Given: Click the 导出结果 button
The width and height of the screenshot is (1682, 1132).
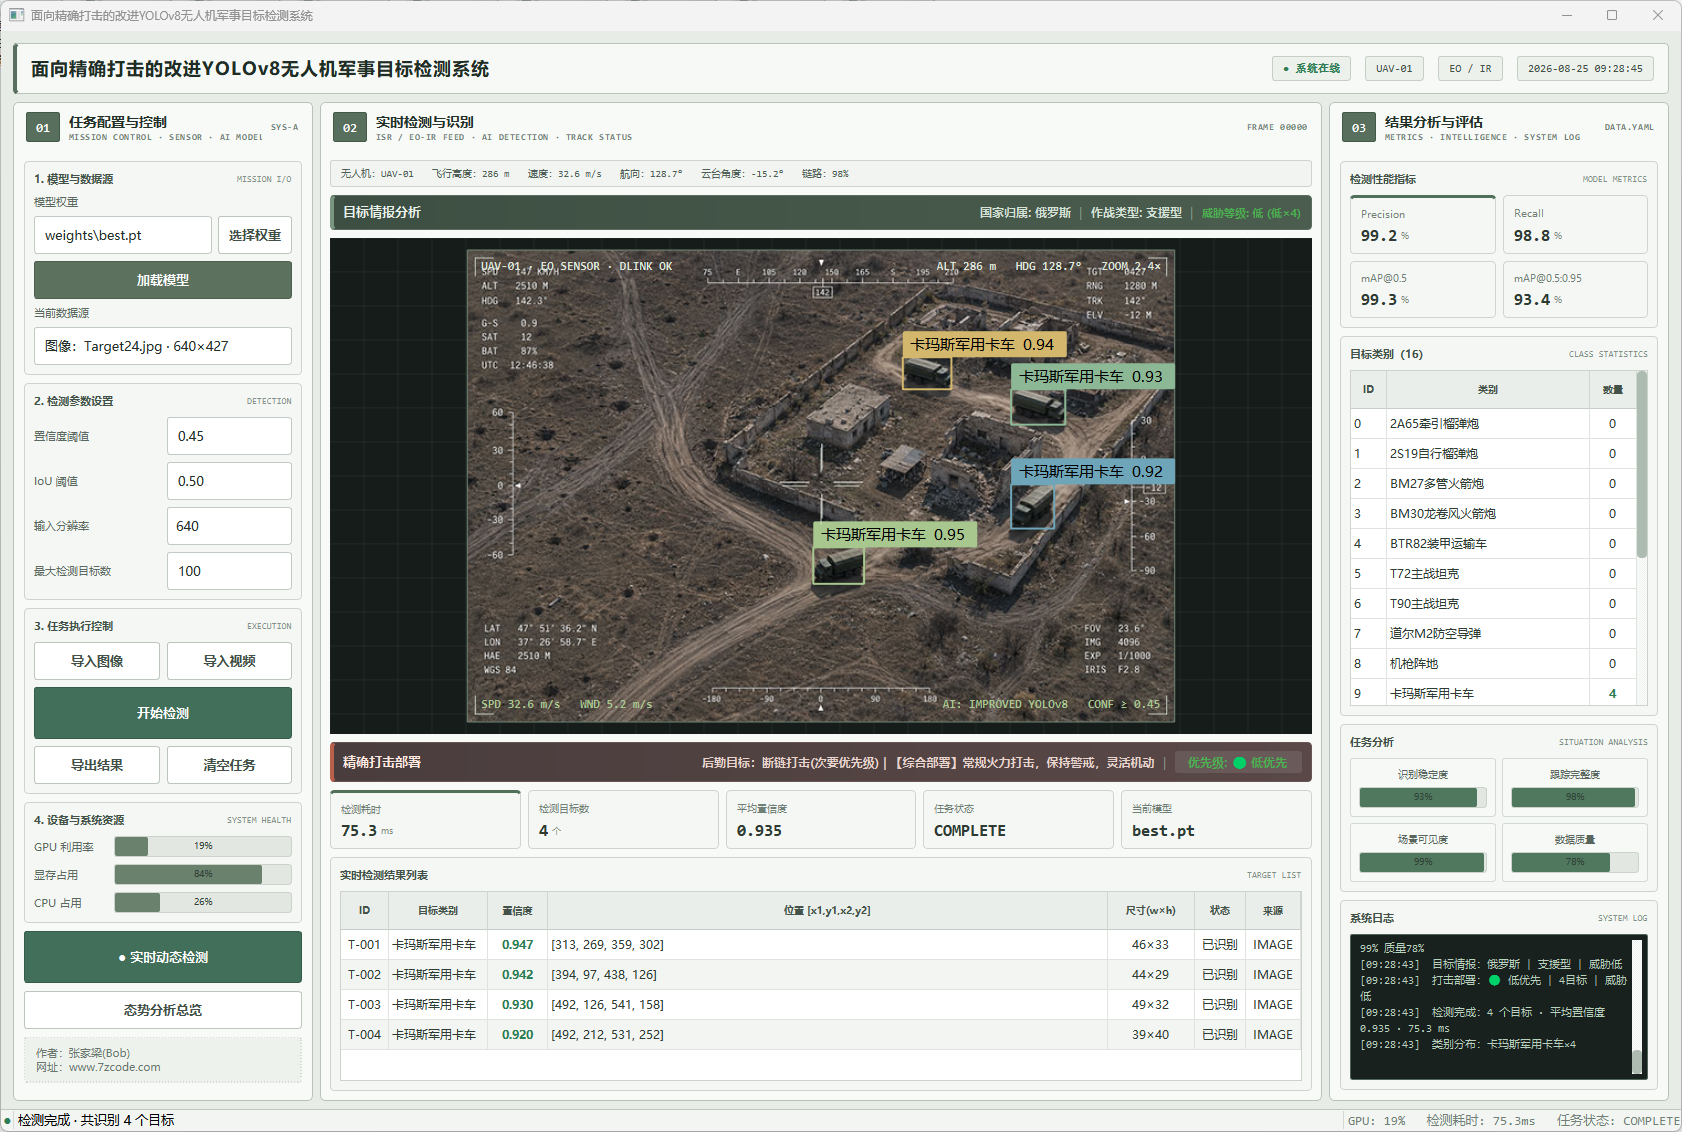Looking at the screenshot, I should tap(97, 765).
